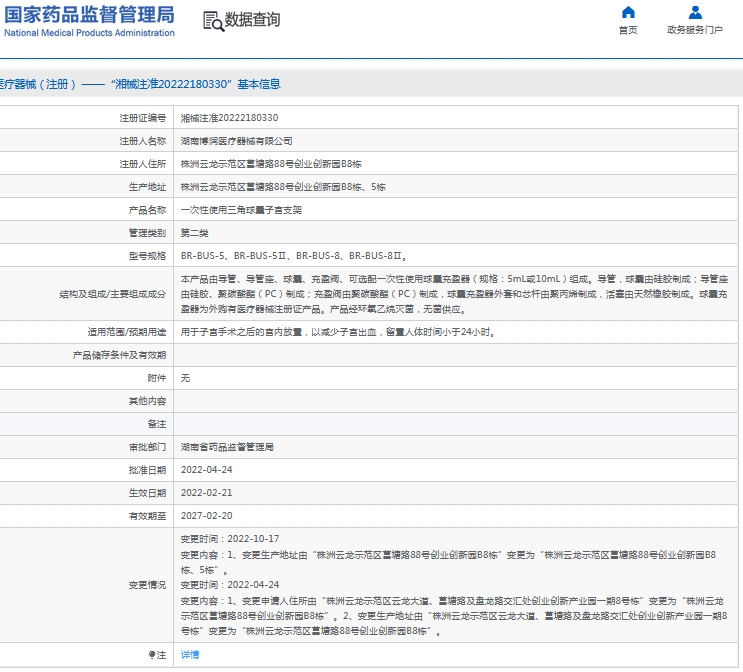This screenshot has height=672, width=743.
Task: Click the 适用范围 intended use value
Action: (338, 332)
